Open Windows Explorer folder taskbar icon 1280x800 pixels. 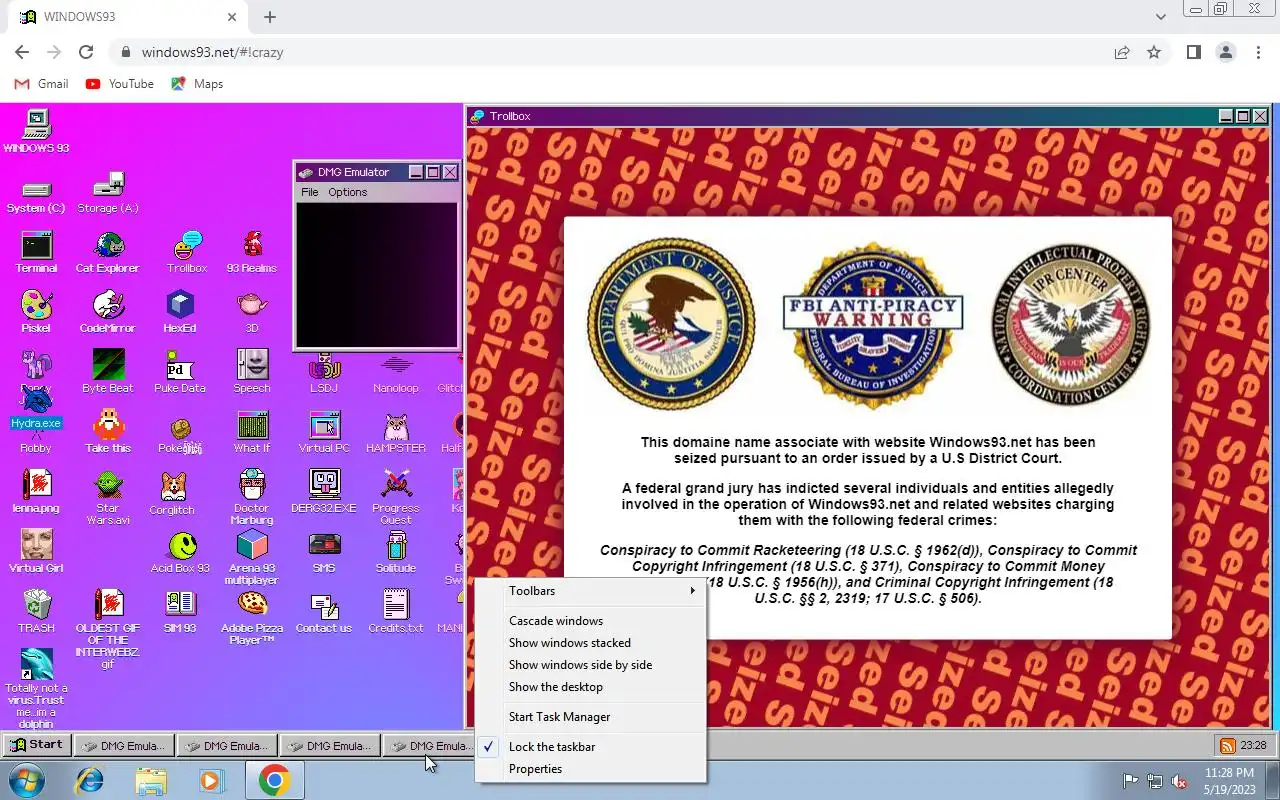click(151, 780)
